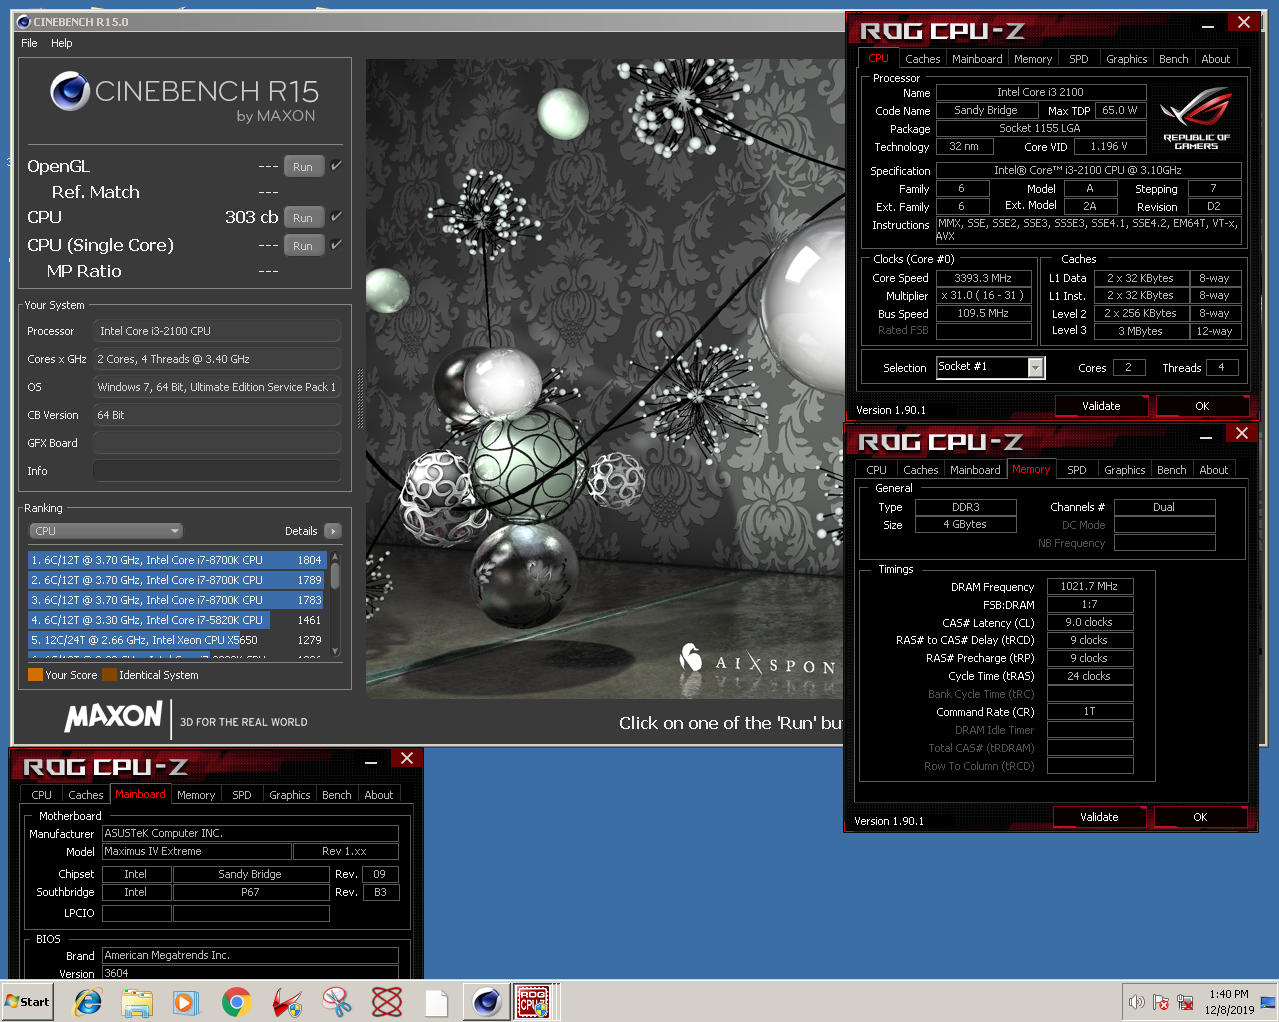Select ranking row 5 Intel Xeon X5650
1279x1022 pixels.
click(x=177, y=640)
